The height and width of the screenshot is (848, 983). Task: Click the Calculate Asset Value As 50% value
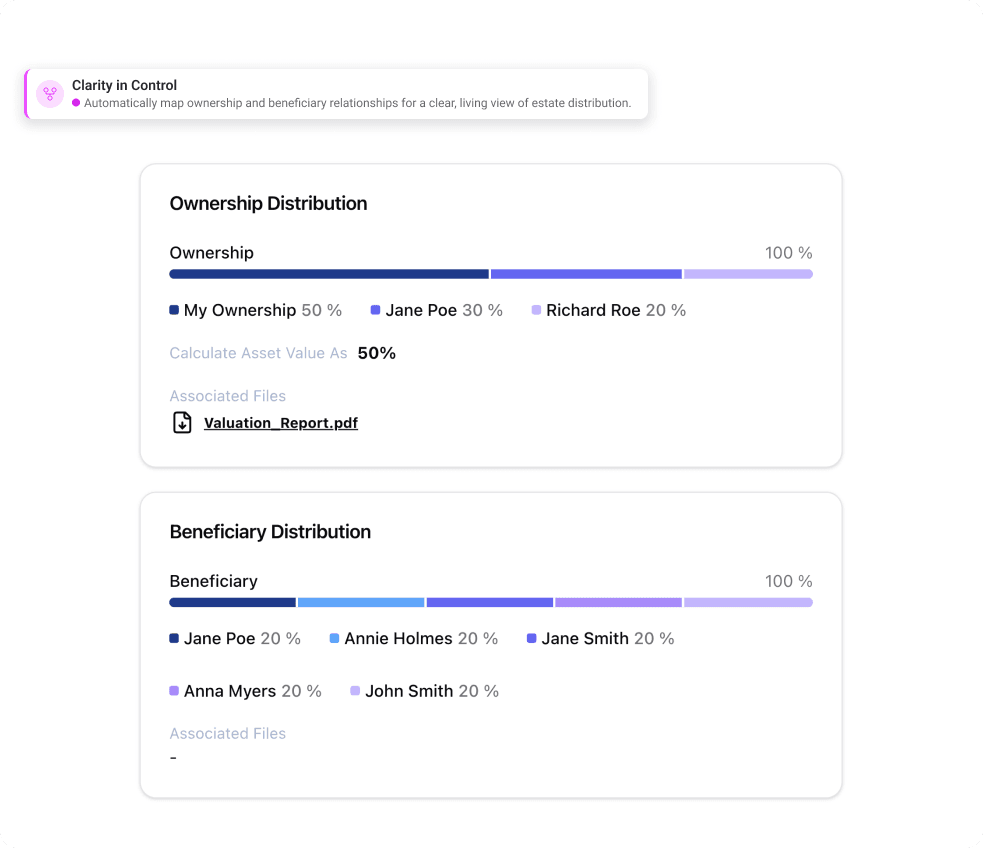(x=377, y=353)
